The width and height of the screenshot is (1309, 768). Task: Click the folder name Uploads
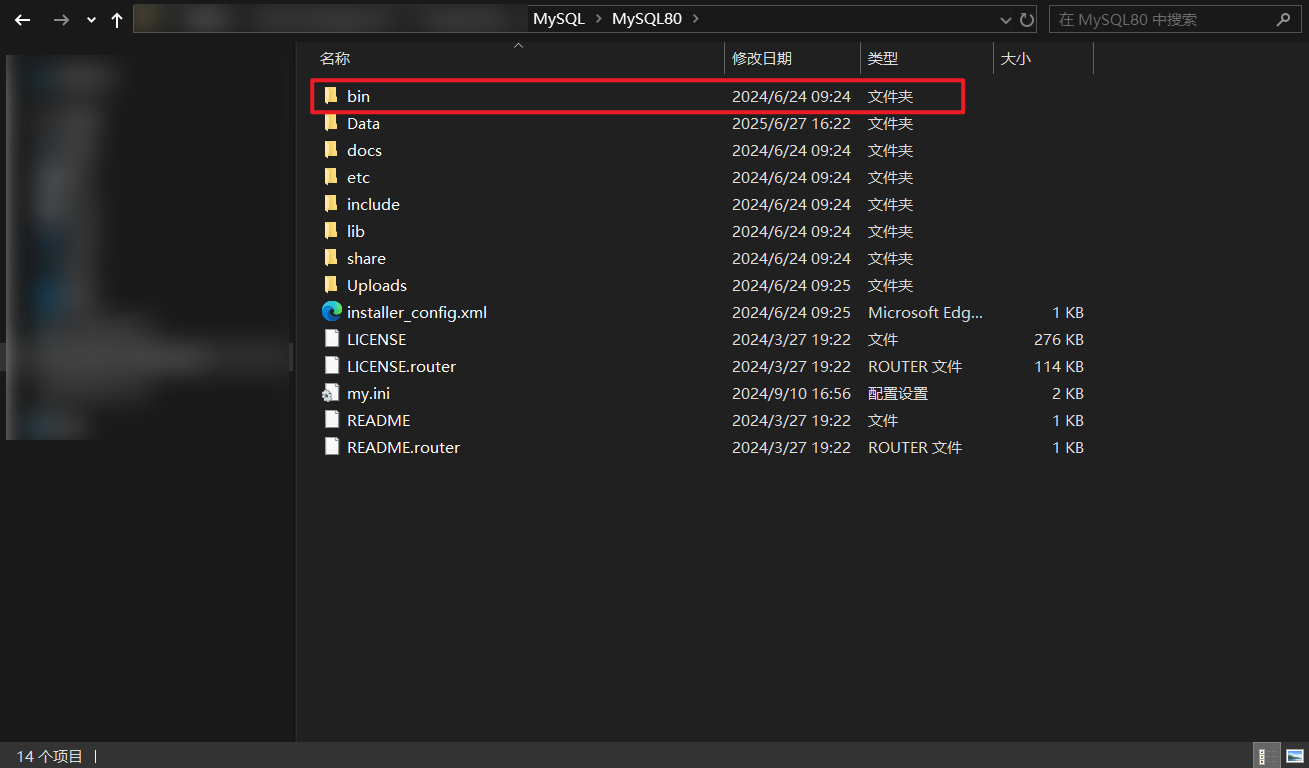pos(377,285)
